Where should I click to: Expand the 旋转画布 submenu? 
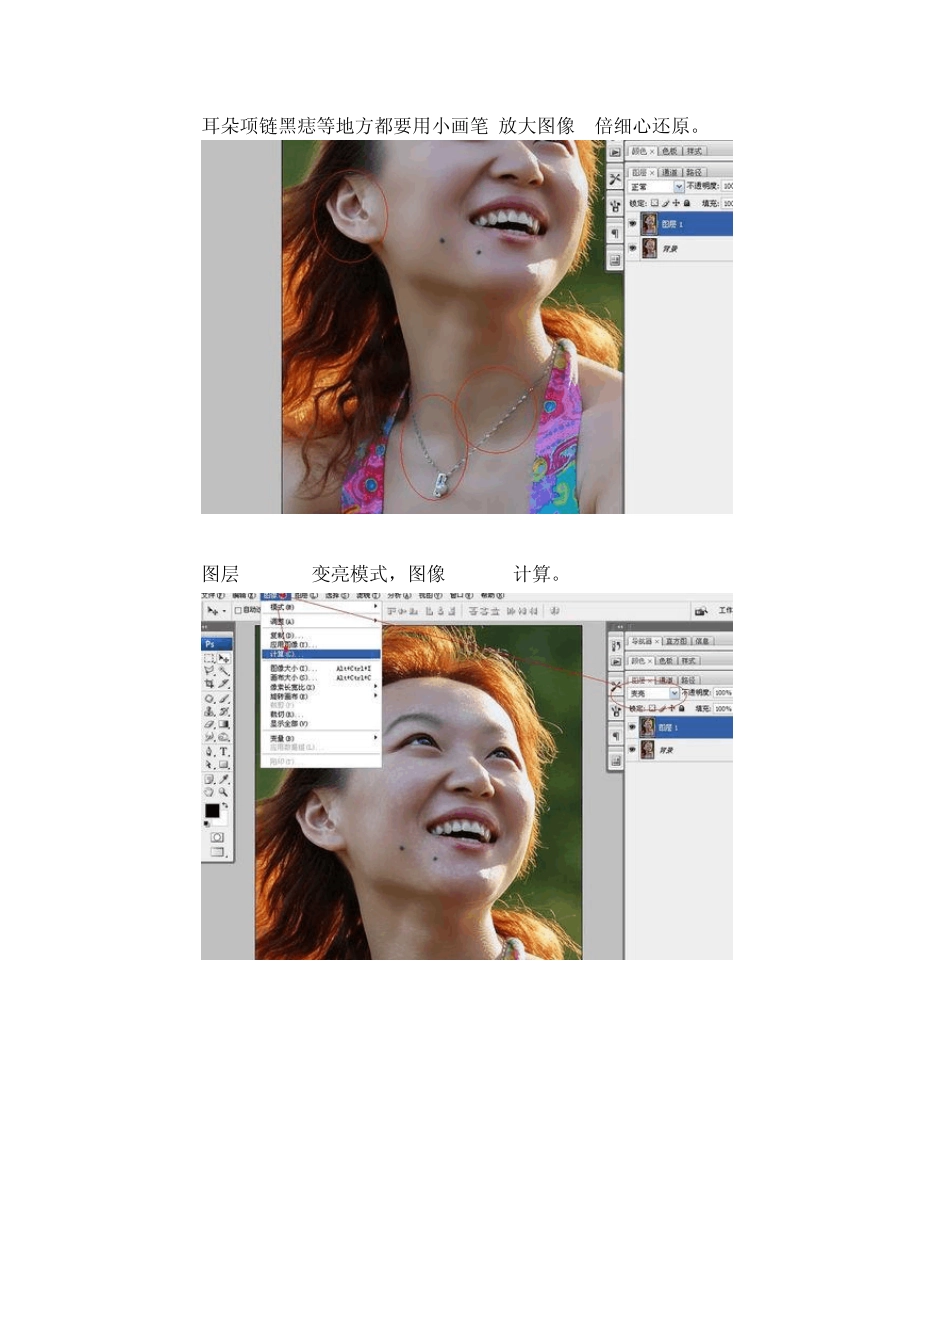pos(321,697)
